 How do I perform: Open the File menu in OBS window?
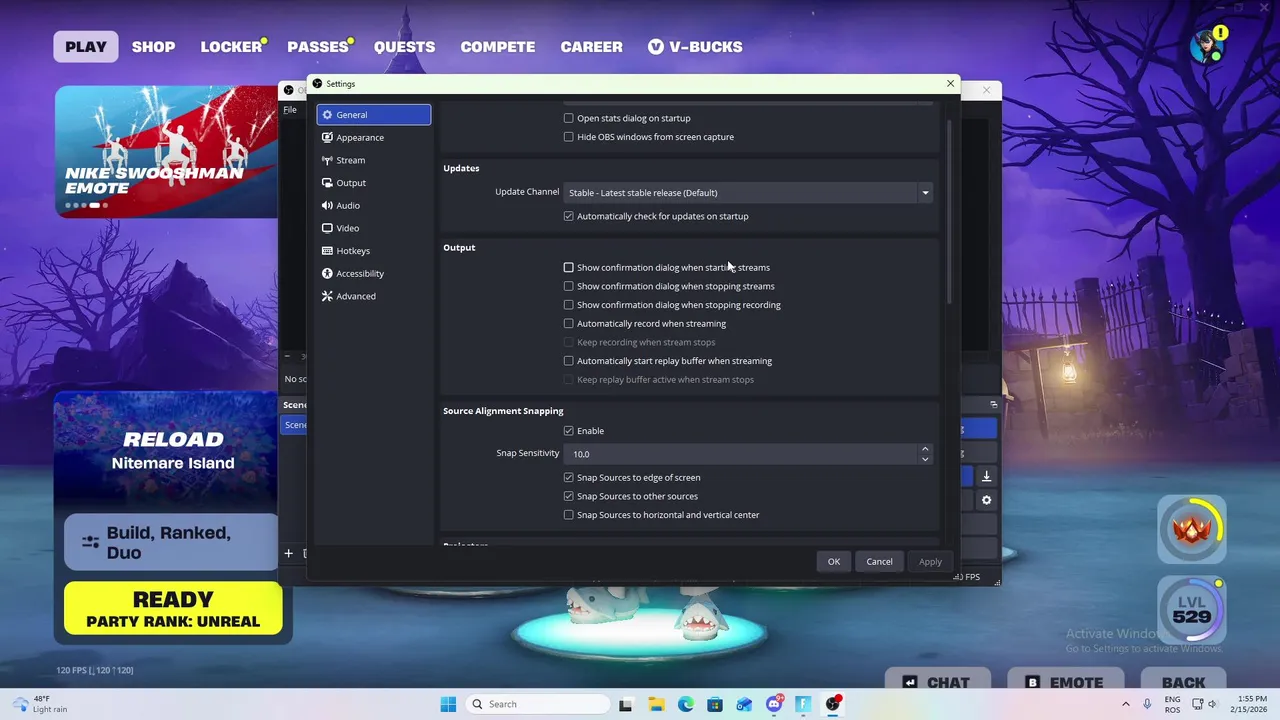[x=290, y=110]
